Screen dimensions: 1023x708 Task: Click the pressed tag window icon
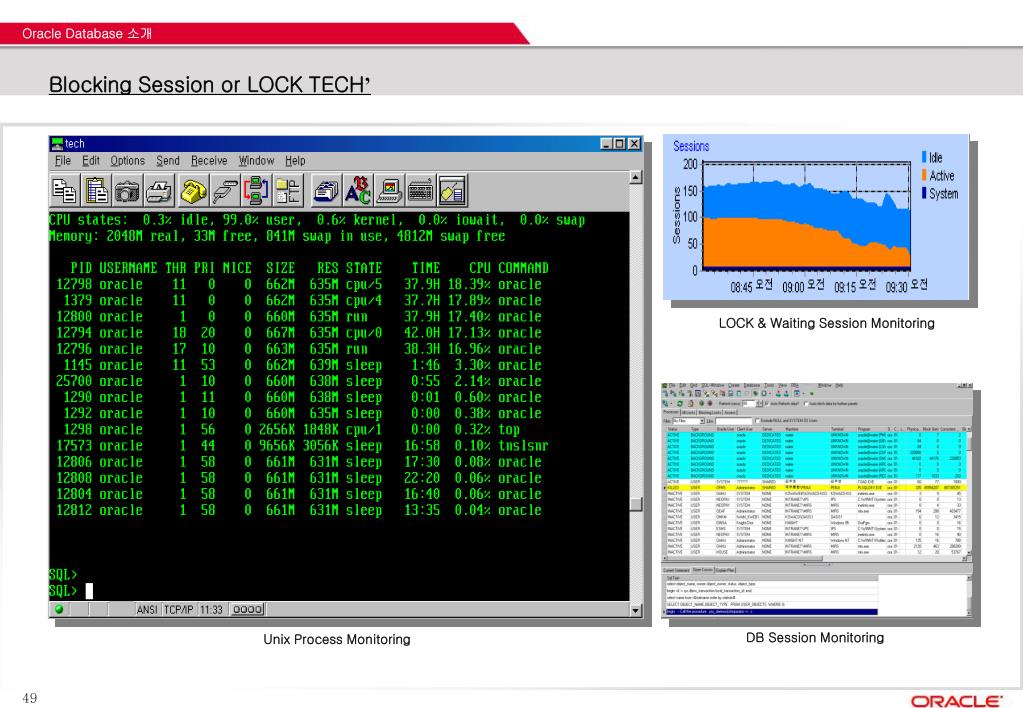click(x=452, y=191)
